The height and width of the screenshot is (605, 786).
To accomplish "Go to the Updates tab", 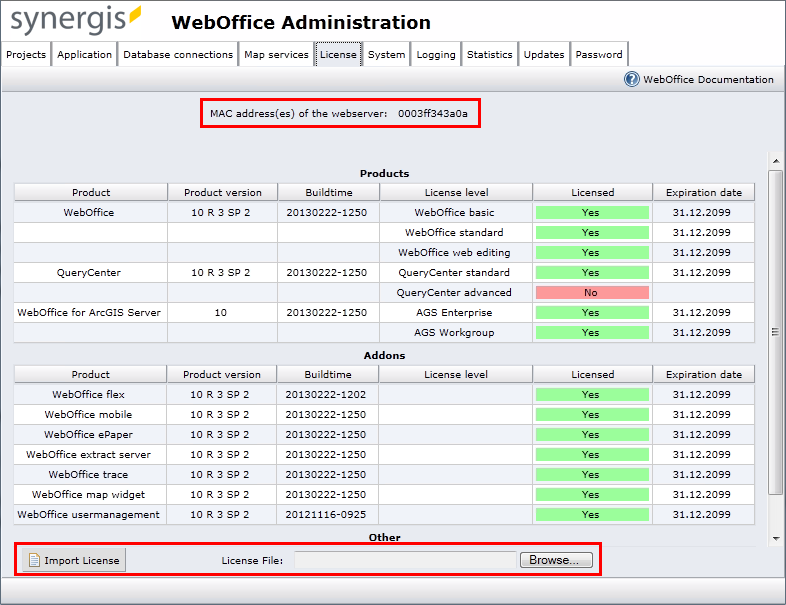I will 544,55.
